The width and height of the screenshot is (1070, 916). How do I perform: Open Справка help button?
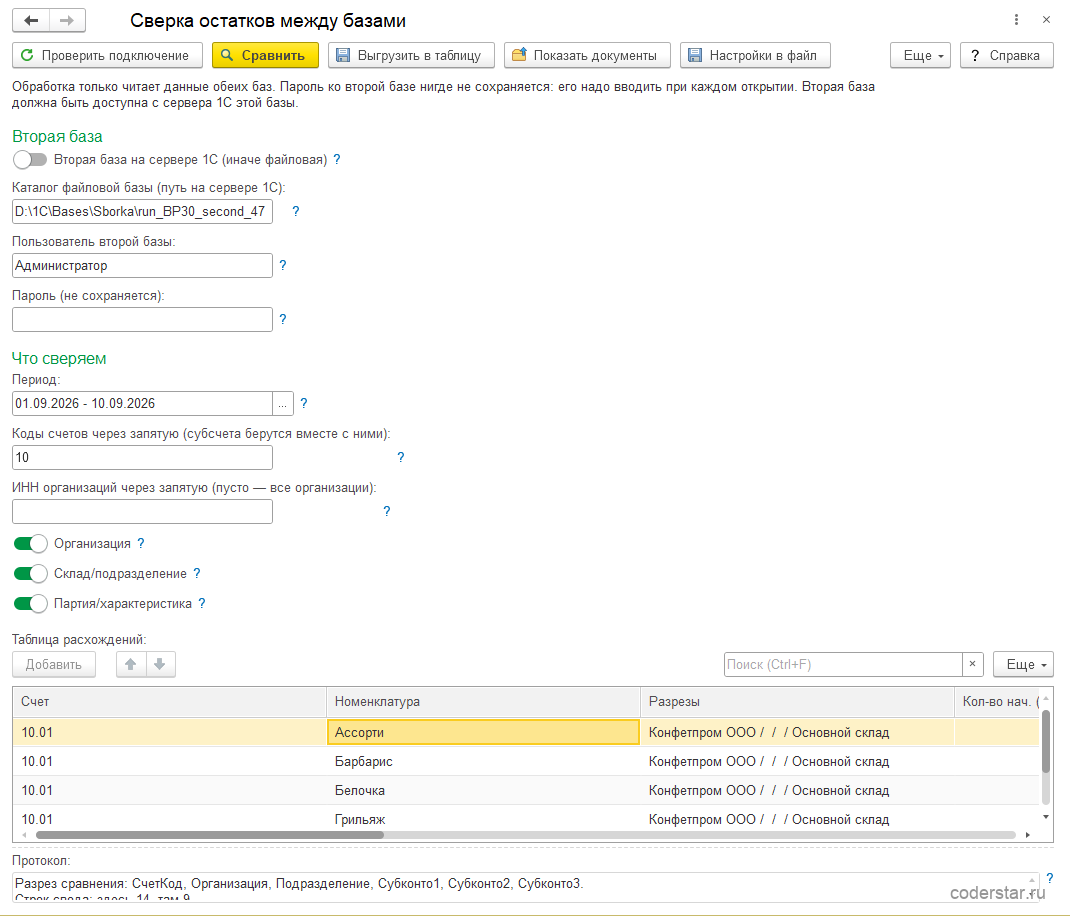[1007, 55]
